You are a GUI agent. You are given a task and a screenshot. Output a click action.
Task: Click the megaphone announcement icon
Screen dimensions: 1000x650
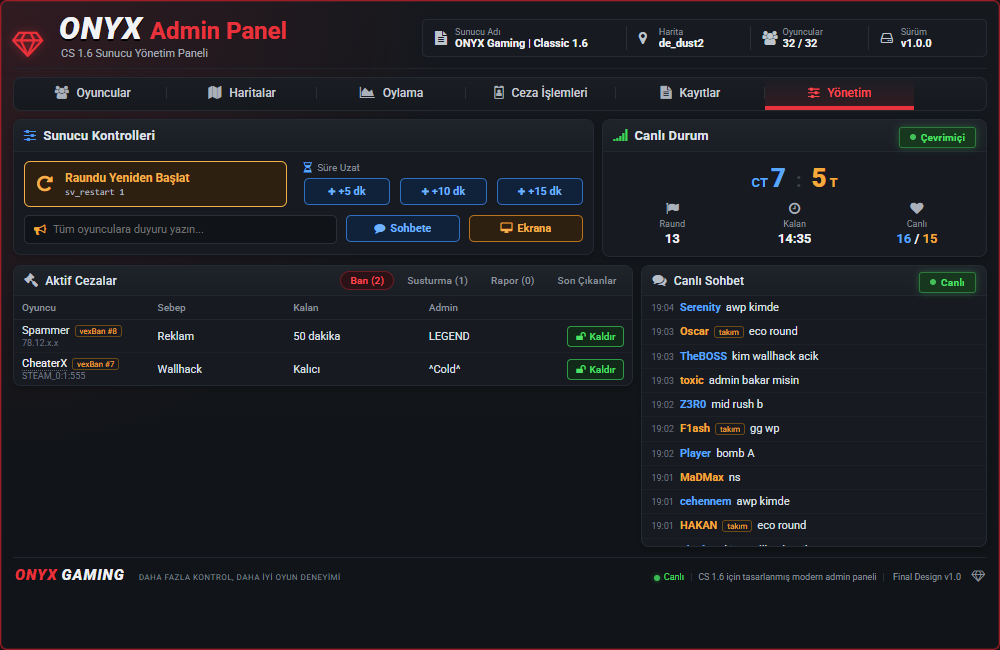(x=40, y=230)
